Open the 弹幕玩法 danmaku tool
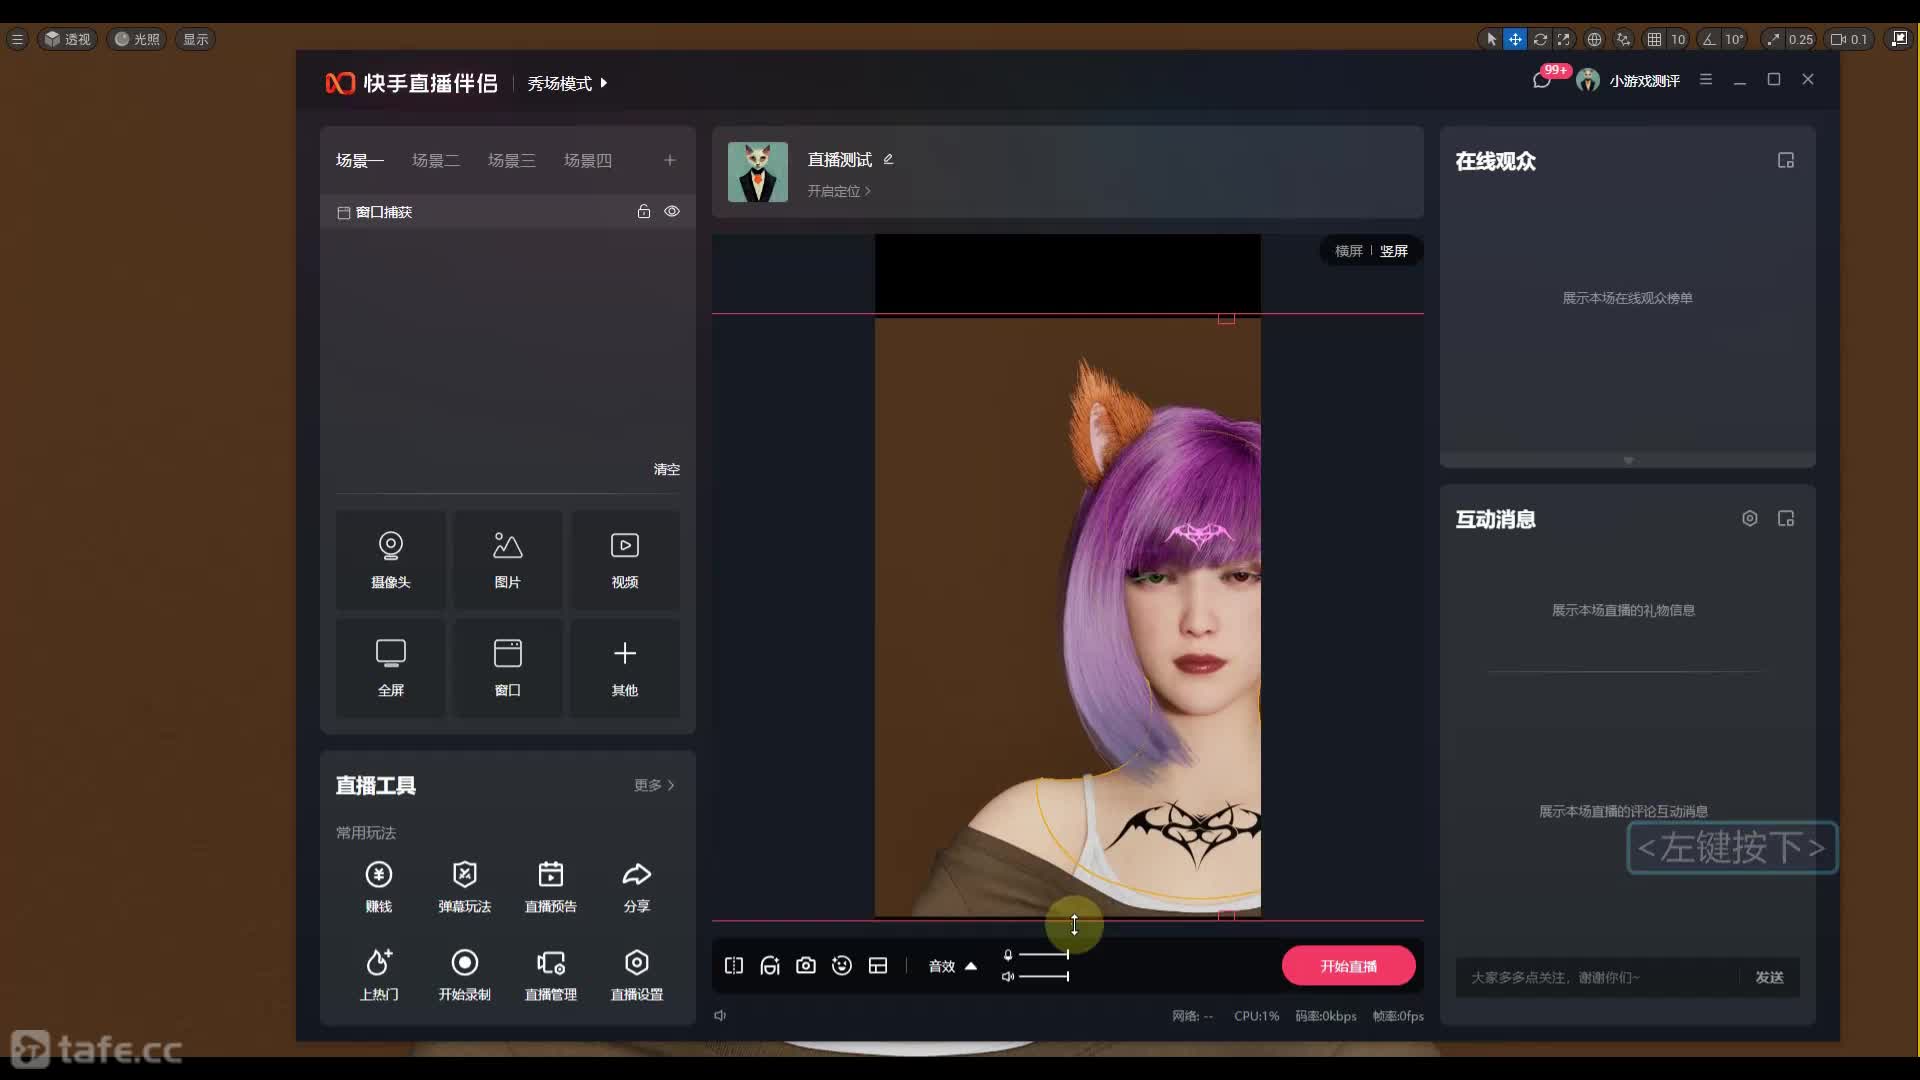 coord(464,886)
